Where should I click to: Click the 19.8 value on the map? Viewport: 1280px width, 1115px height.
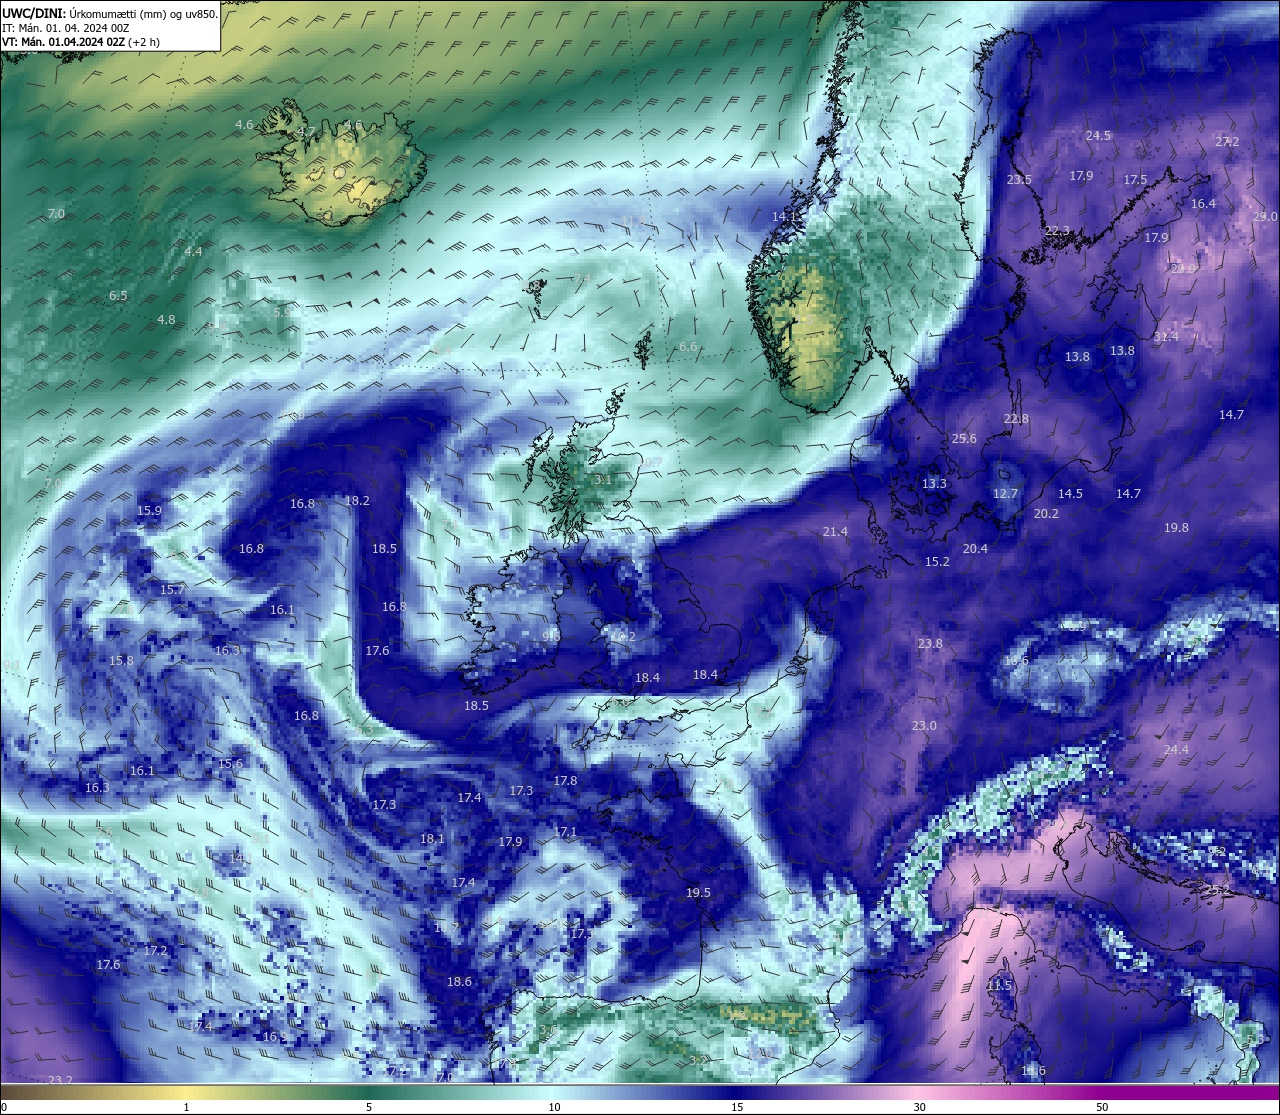pyautogui.click(x=1176, y=527)
